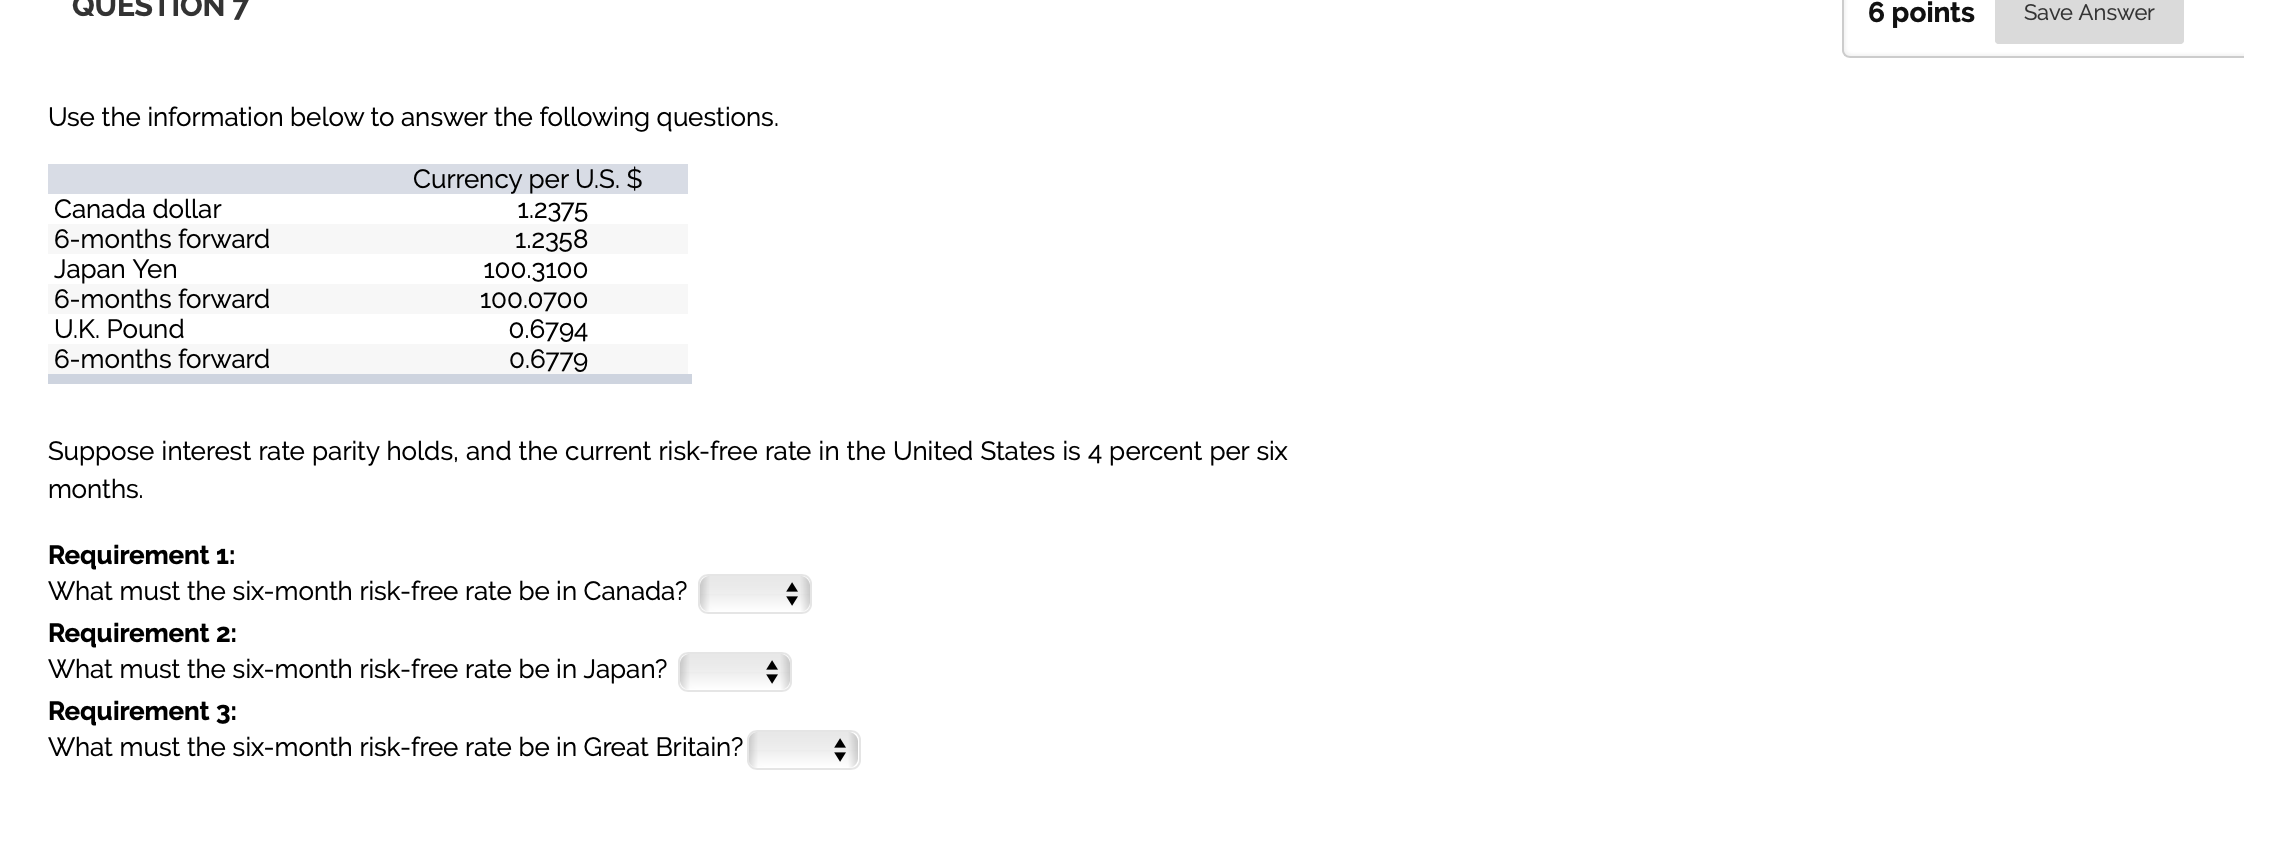Click the Currency per U.S. $ column header
This screenshot has width=2274, height=844.
tap(529, 179)
